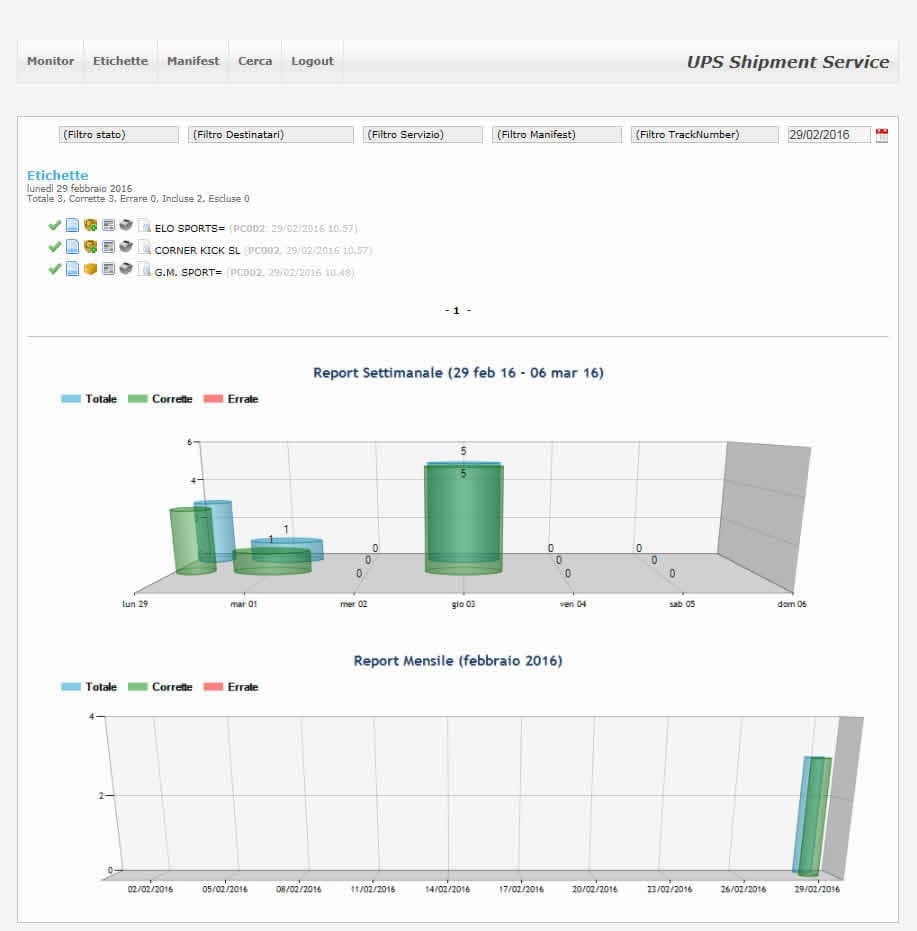Click the Report Settimanale chart title
The width and height of the screenshot is (917, 931).
click(x=458, y=373)
